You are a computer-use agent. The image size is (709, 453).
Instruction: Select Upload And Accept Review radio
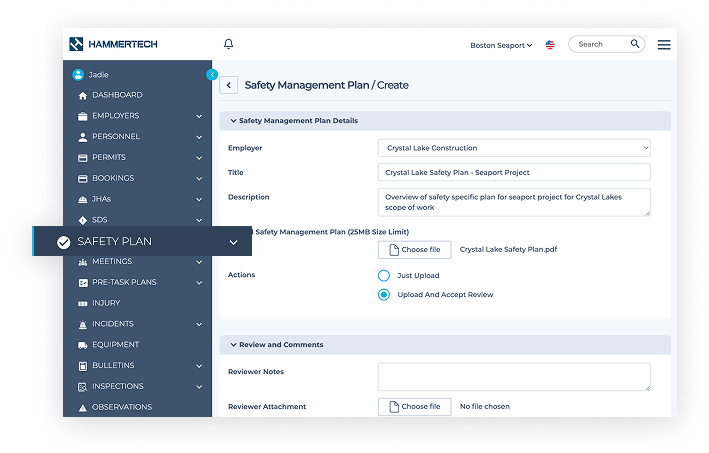click(x=383, y=295)
